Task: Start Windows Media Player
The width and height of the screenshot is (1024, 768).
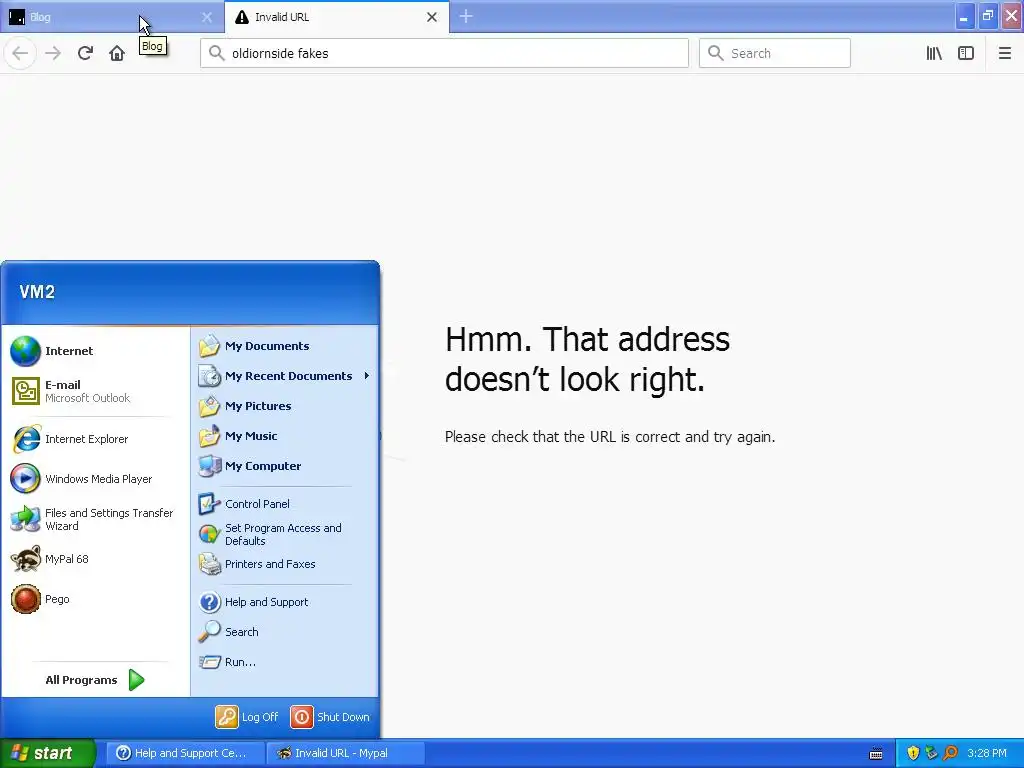Action: tap(96, 479)
